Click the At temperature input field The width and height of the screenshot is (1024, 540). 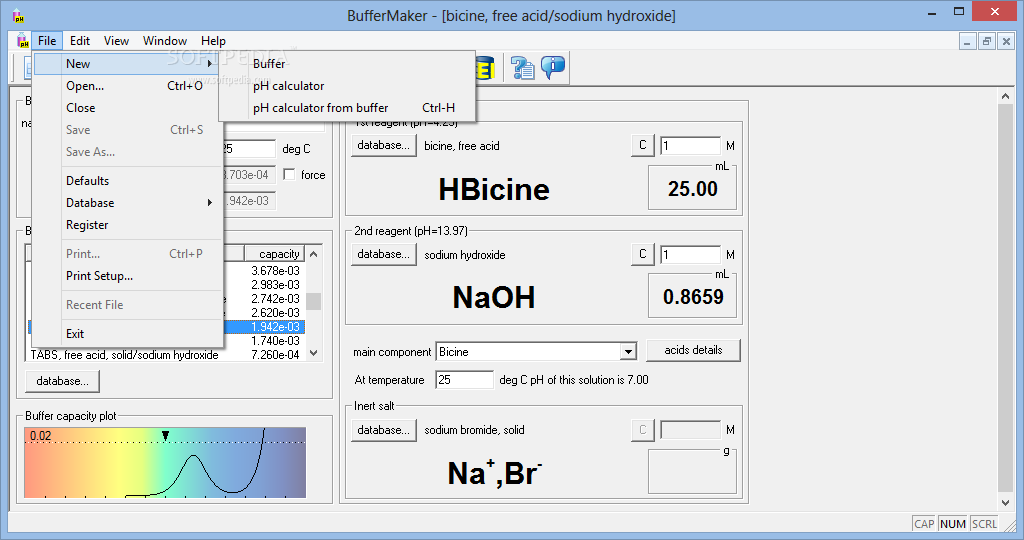coord(464,379)
